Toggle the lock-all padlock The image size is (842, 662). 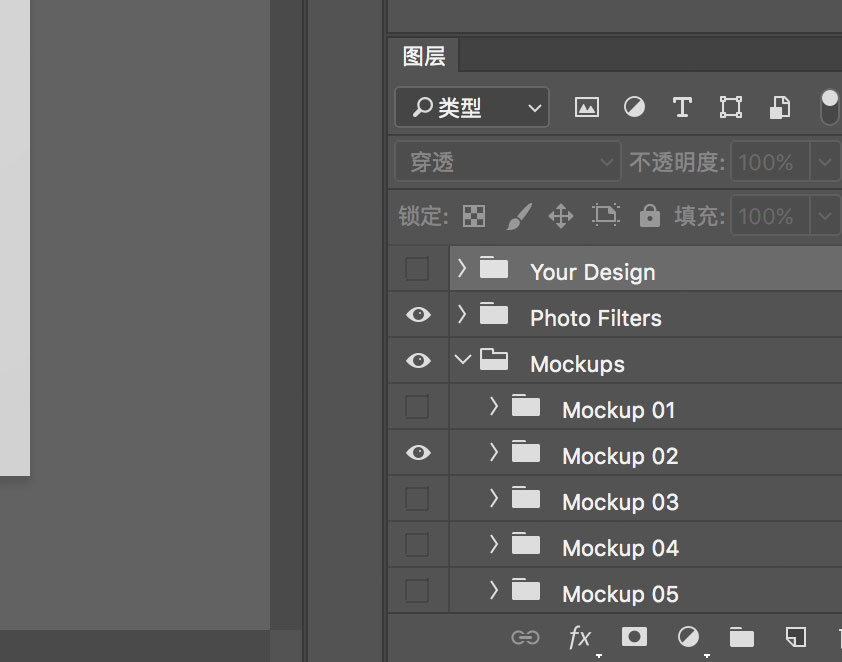tap(649, 215)
